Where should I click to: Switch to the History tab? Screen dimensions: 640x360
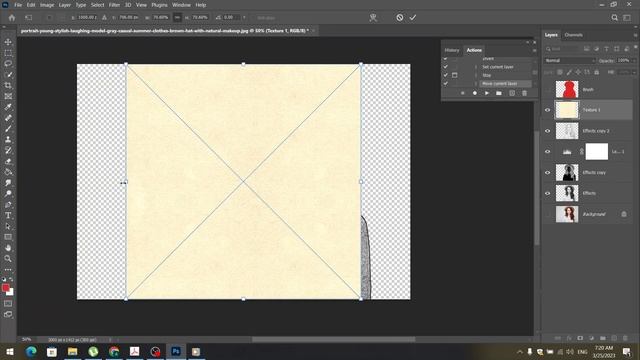point(452,50)
